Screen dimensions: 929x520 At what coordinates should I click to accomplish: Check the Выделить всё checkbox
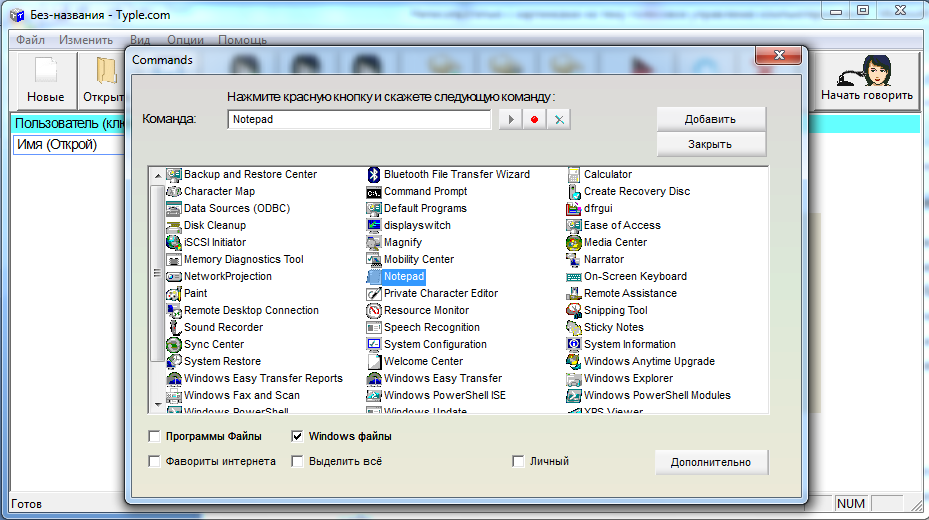(x=298, y=462)
